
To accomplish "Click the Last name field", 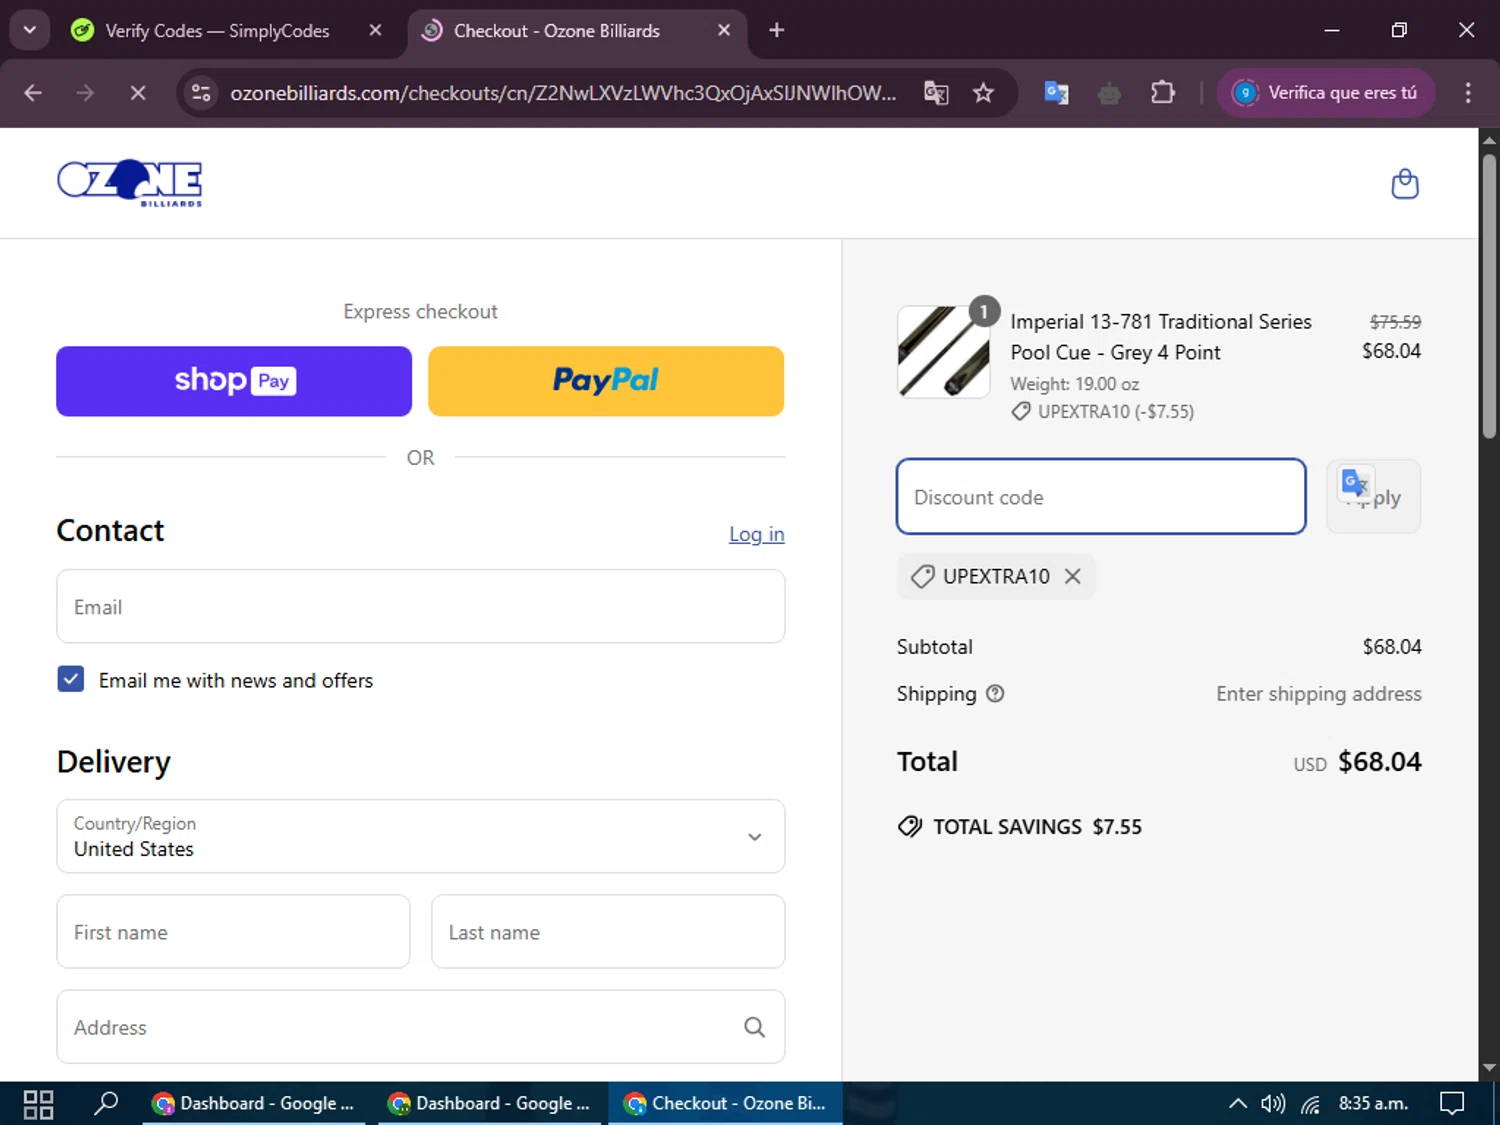I will point(608,932).
